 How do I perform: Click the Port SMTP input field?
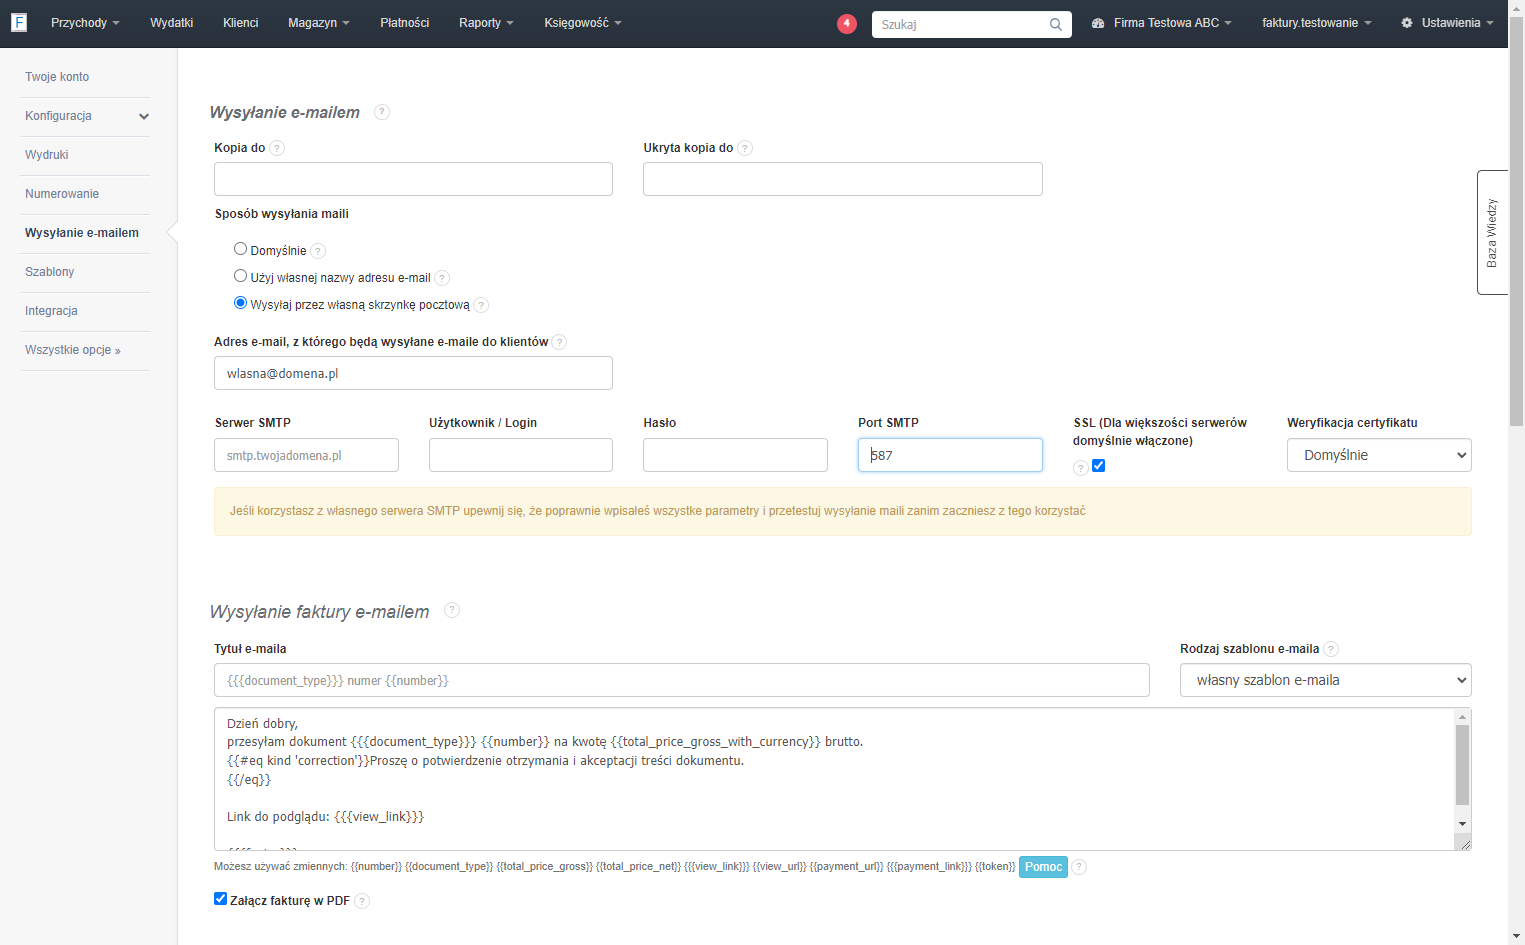pyautogui.click(x=950, y=455)
